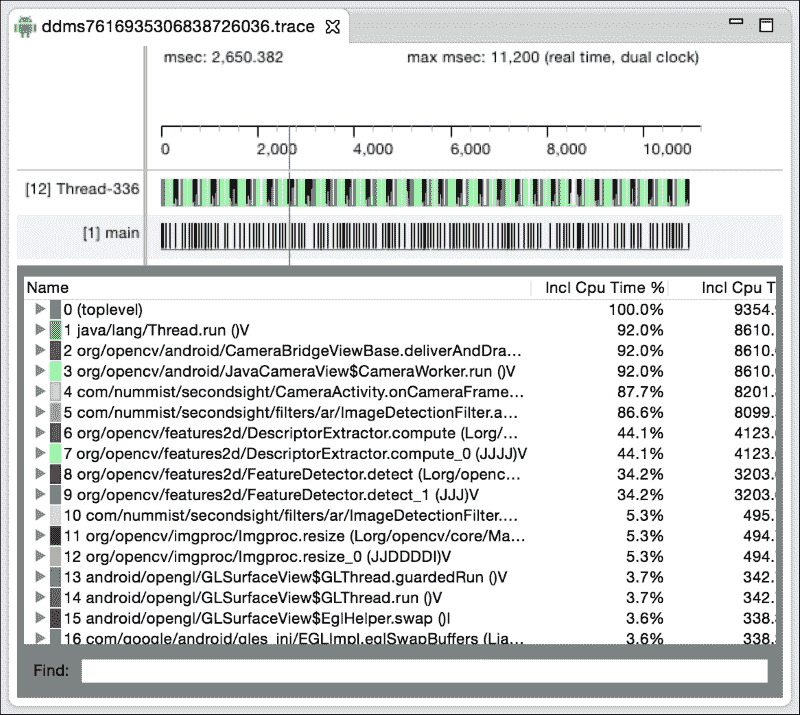
Task: Click the green swatch for DescriptorExtractor.compute_0
Action: 55,454
